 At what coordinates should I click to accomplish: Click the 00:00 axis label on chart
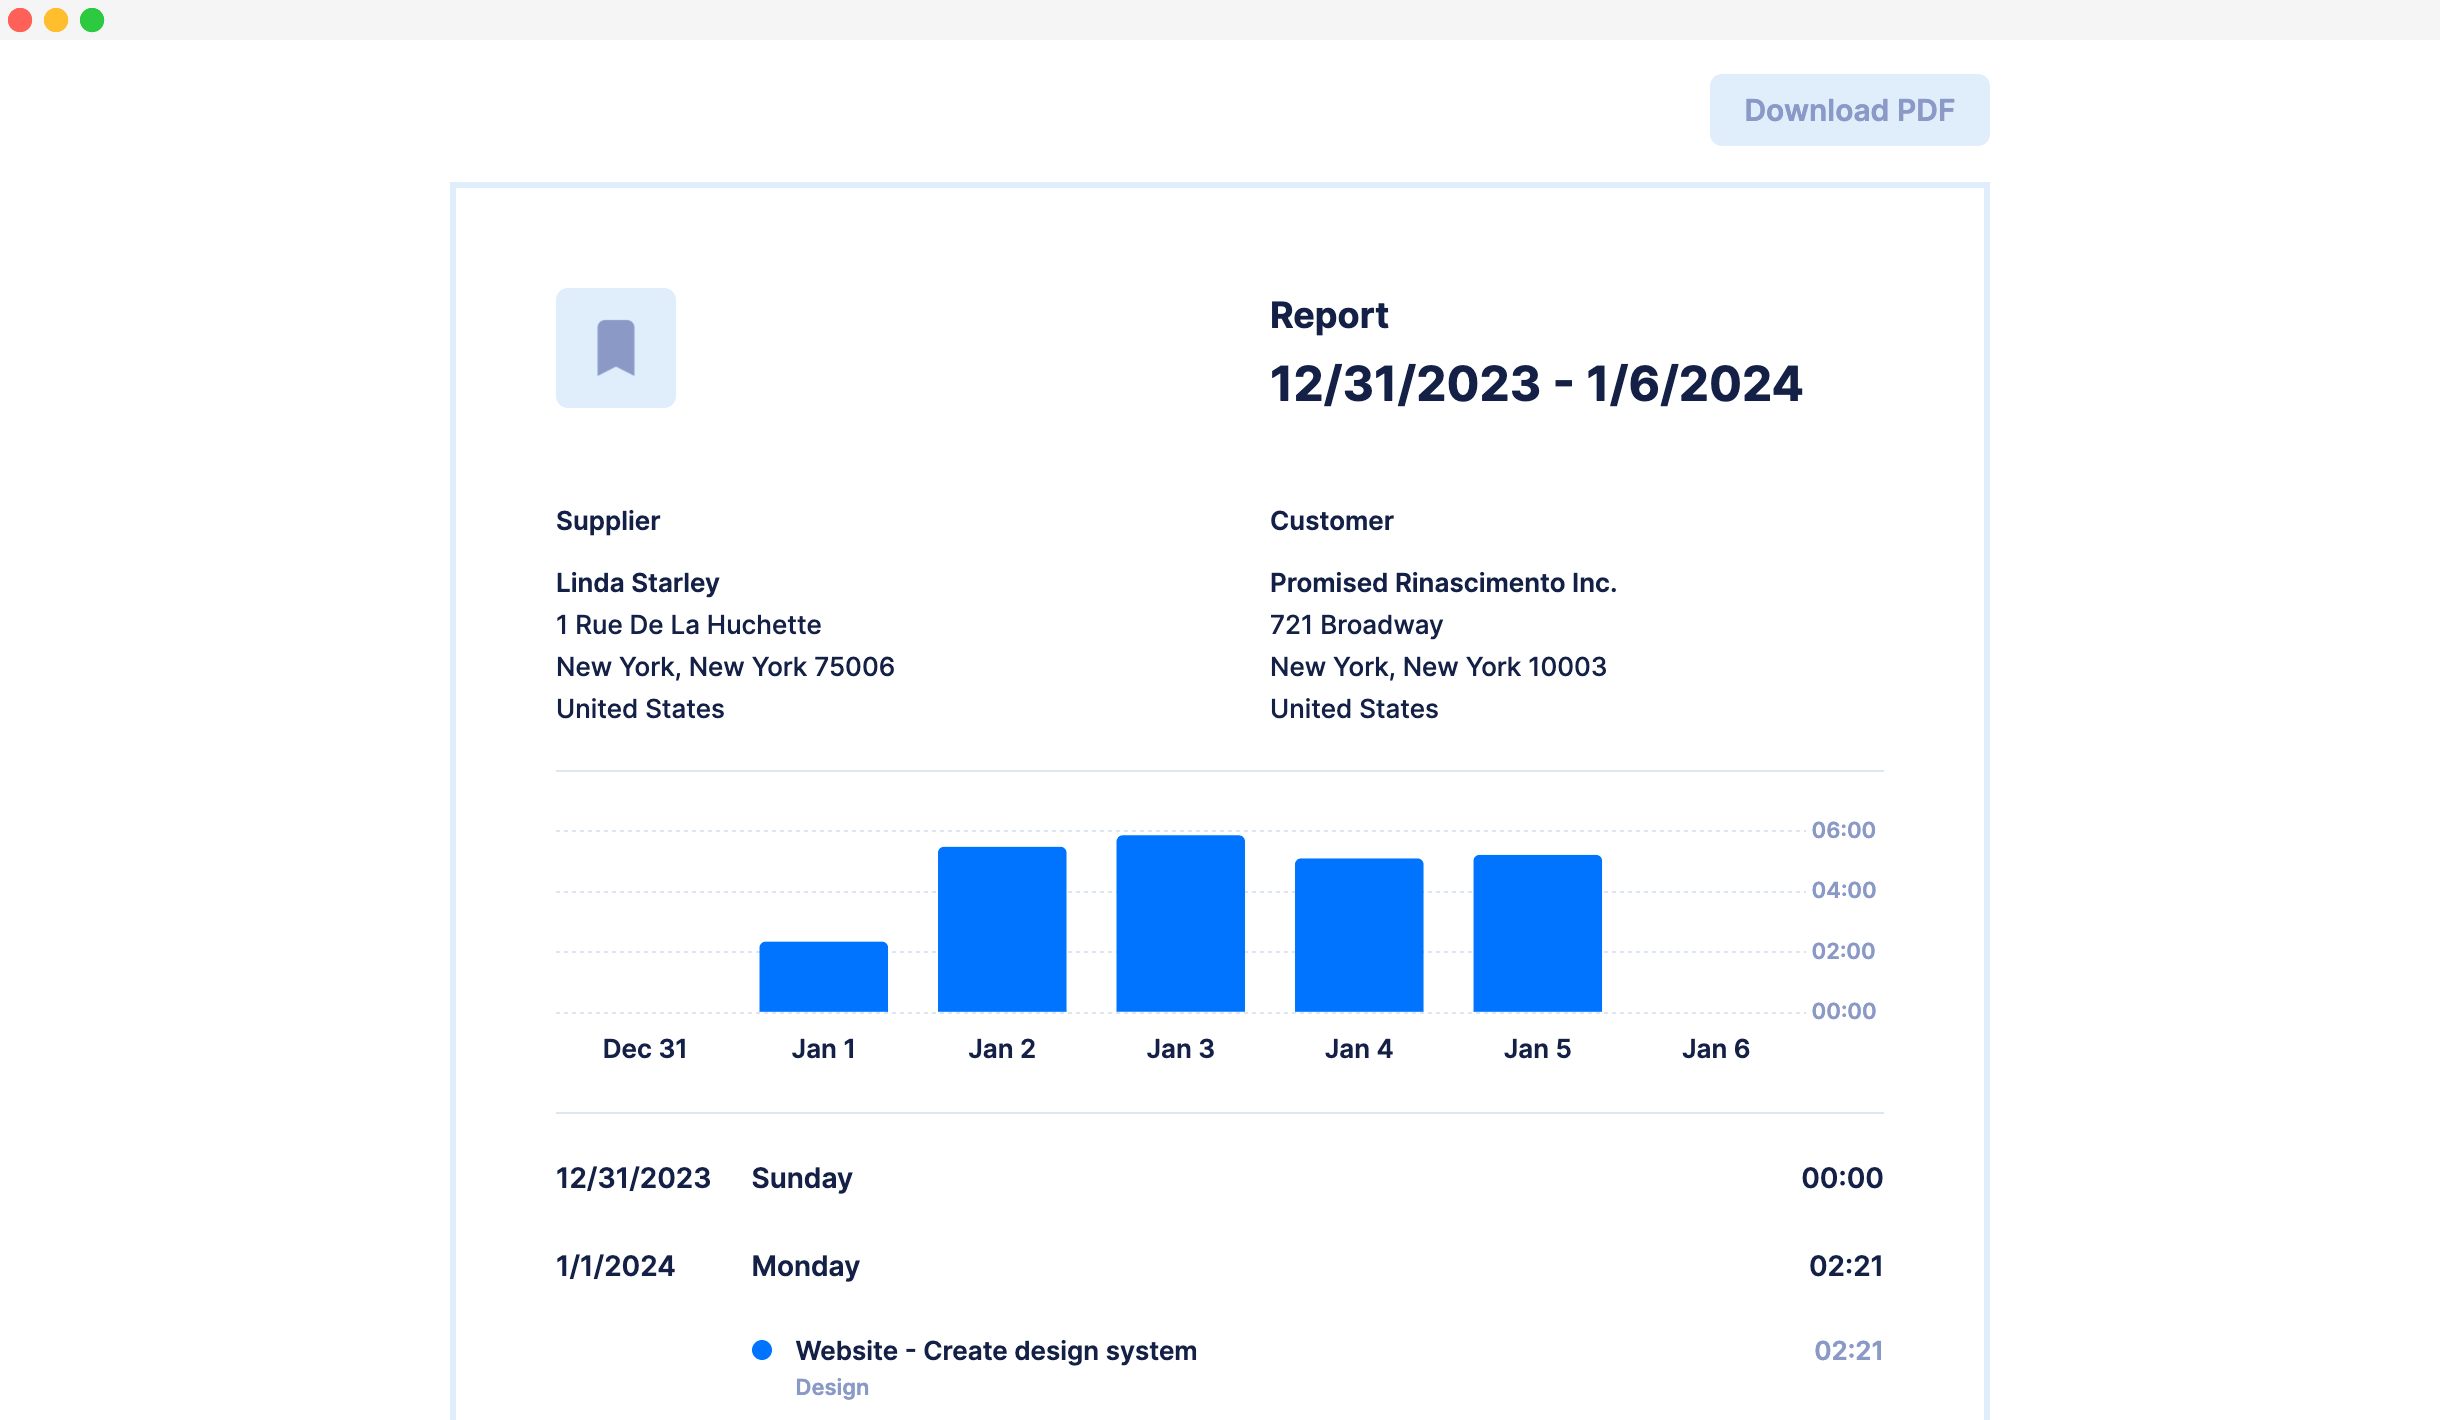click(x=1843, y=1011)
